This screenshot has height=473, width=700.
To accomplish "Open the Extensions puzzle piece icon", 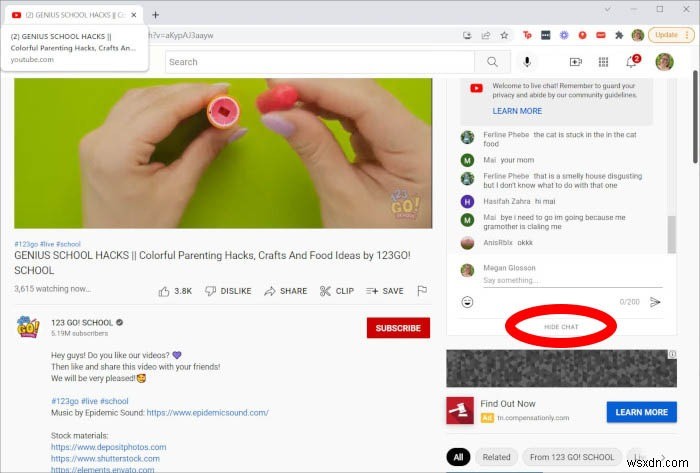I will point(619,35).
